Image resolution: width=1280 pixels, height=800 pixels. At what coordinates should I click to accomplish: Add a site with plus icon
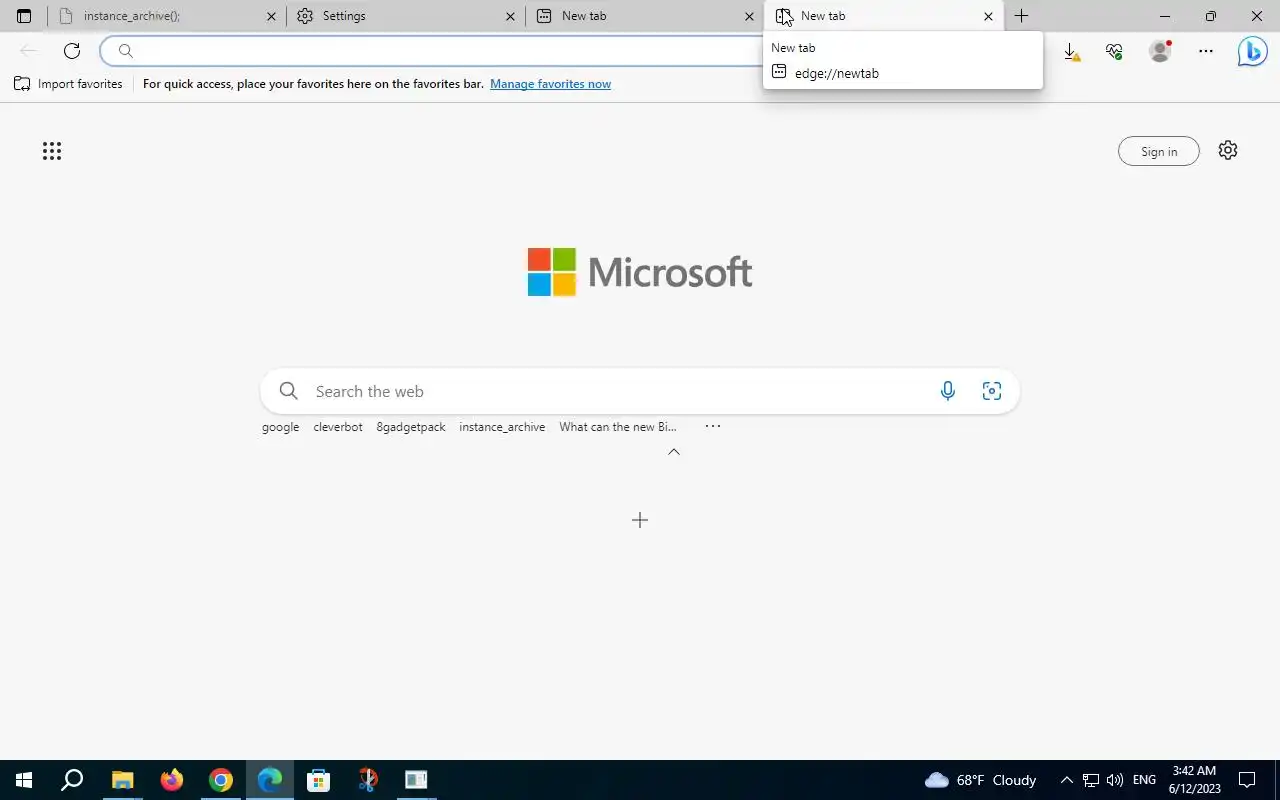pyautogui.click(x=640, y=520)
